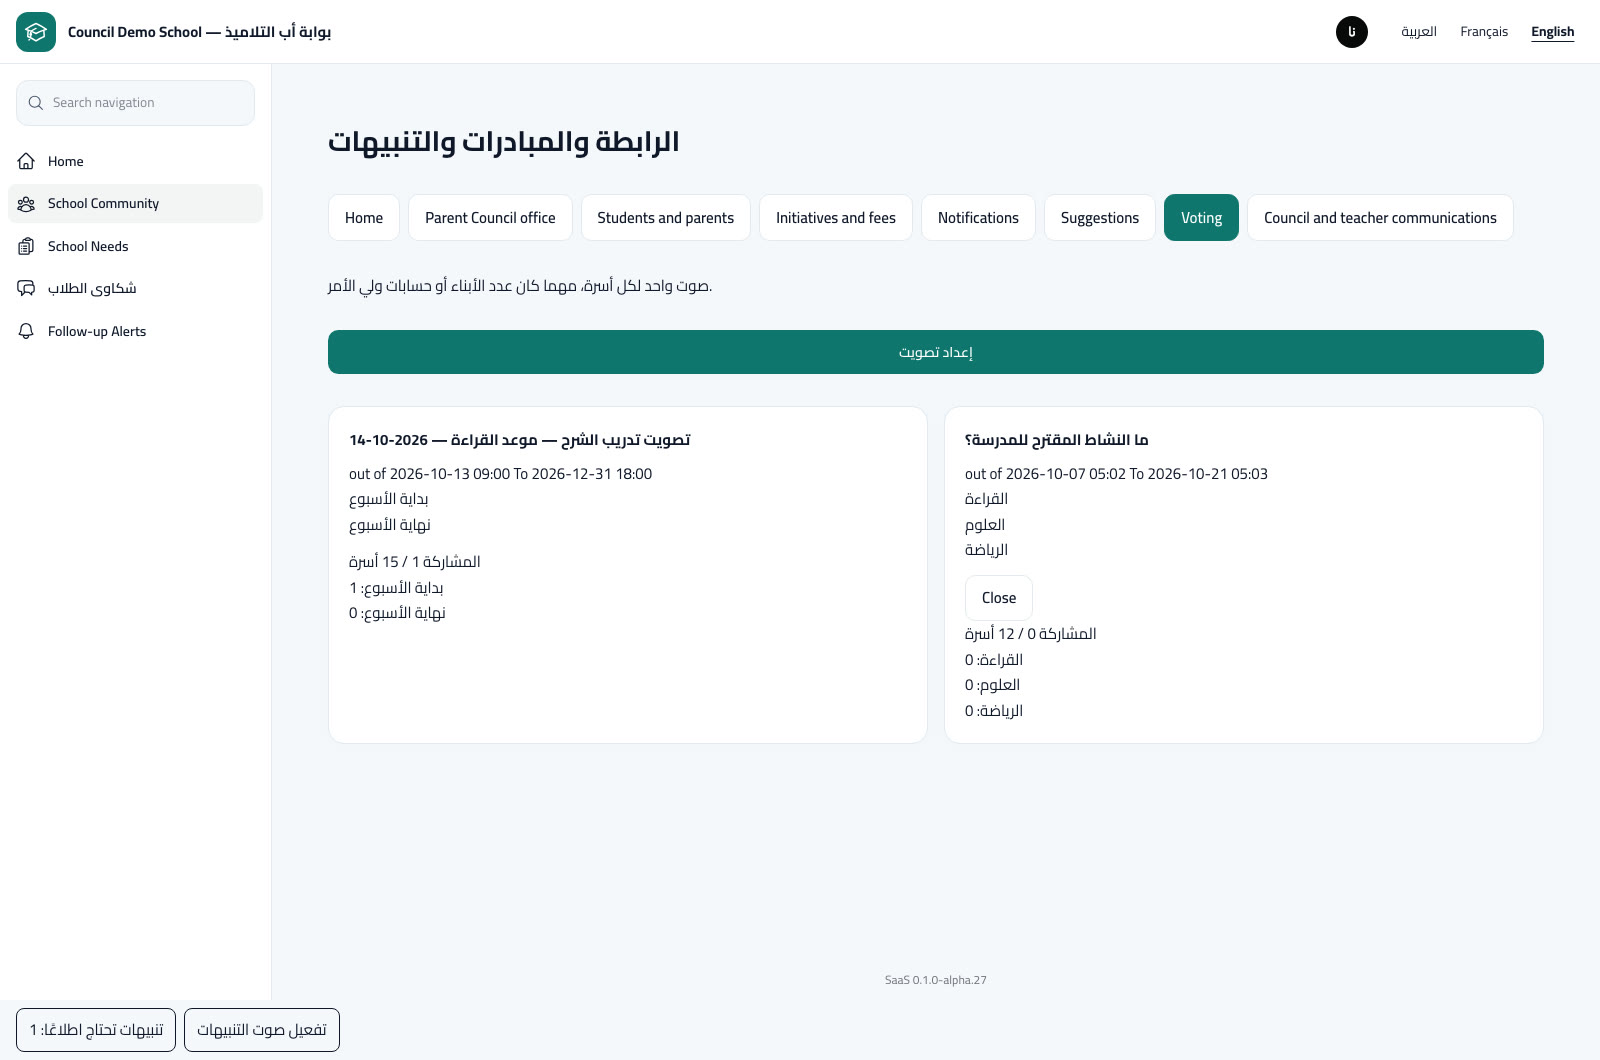
Task: Click the date range ending 2026-12-31 18:00
Action: (x=500, y=474)
